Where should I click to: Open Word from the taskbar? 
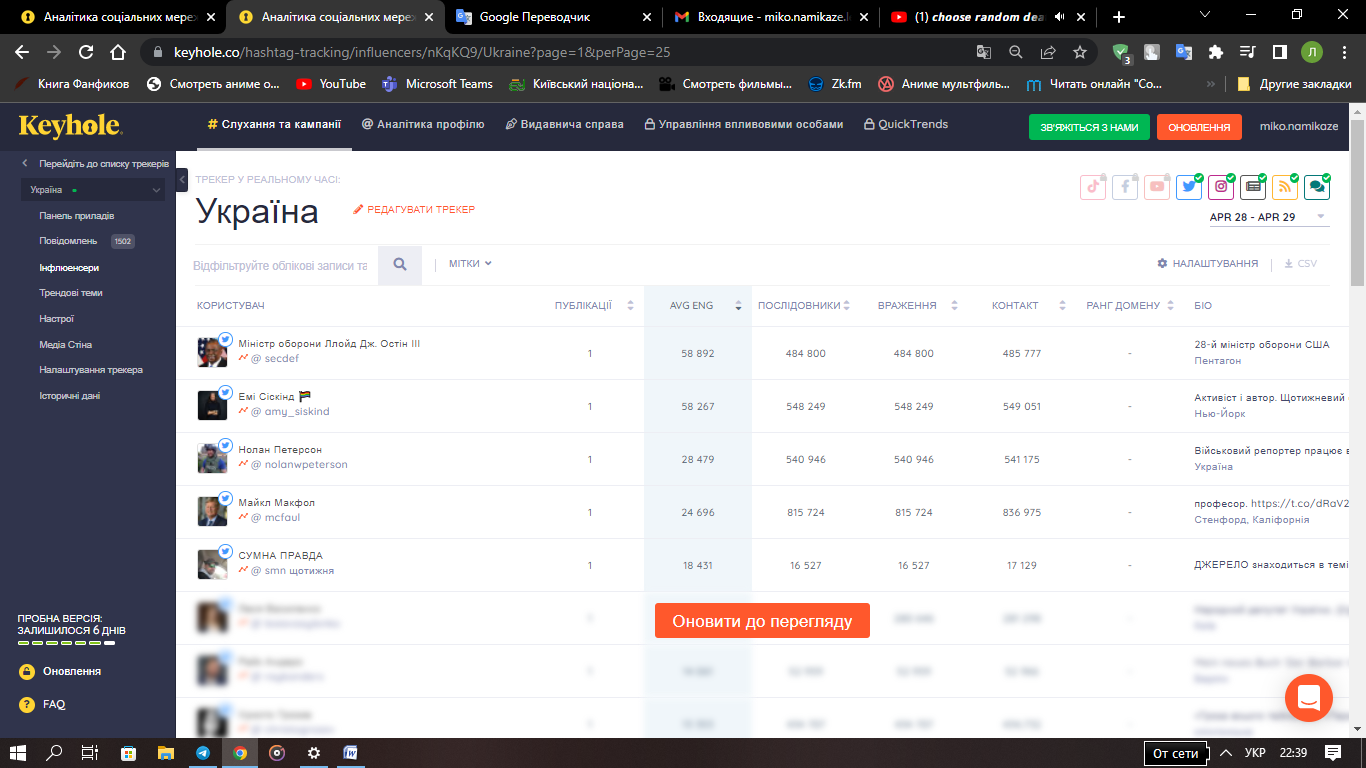351,753
